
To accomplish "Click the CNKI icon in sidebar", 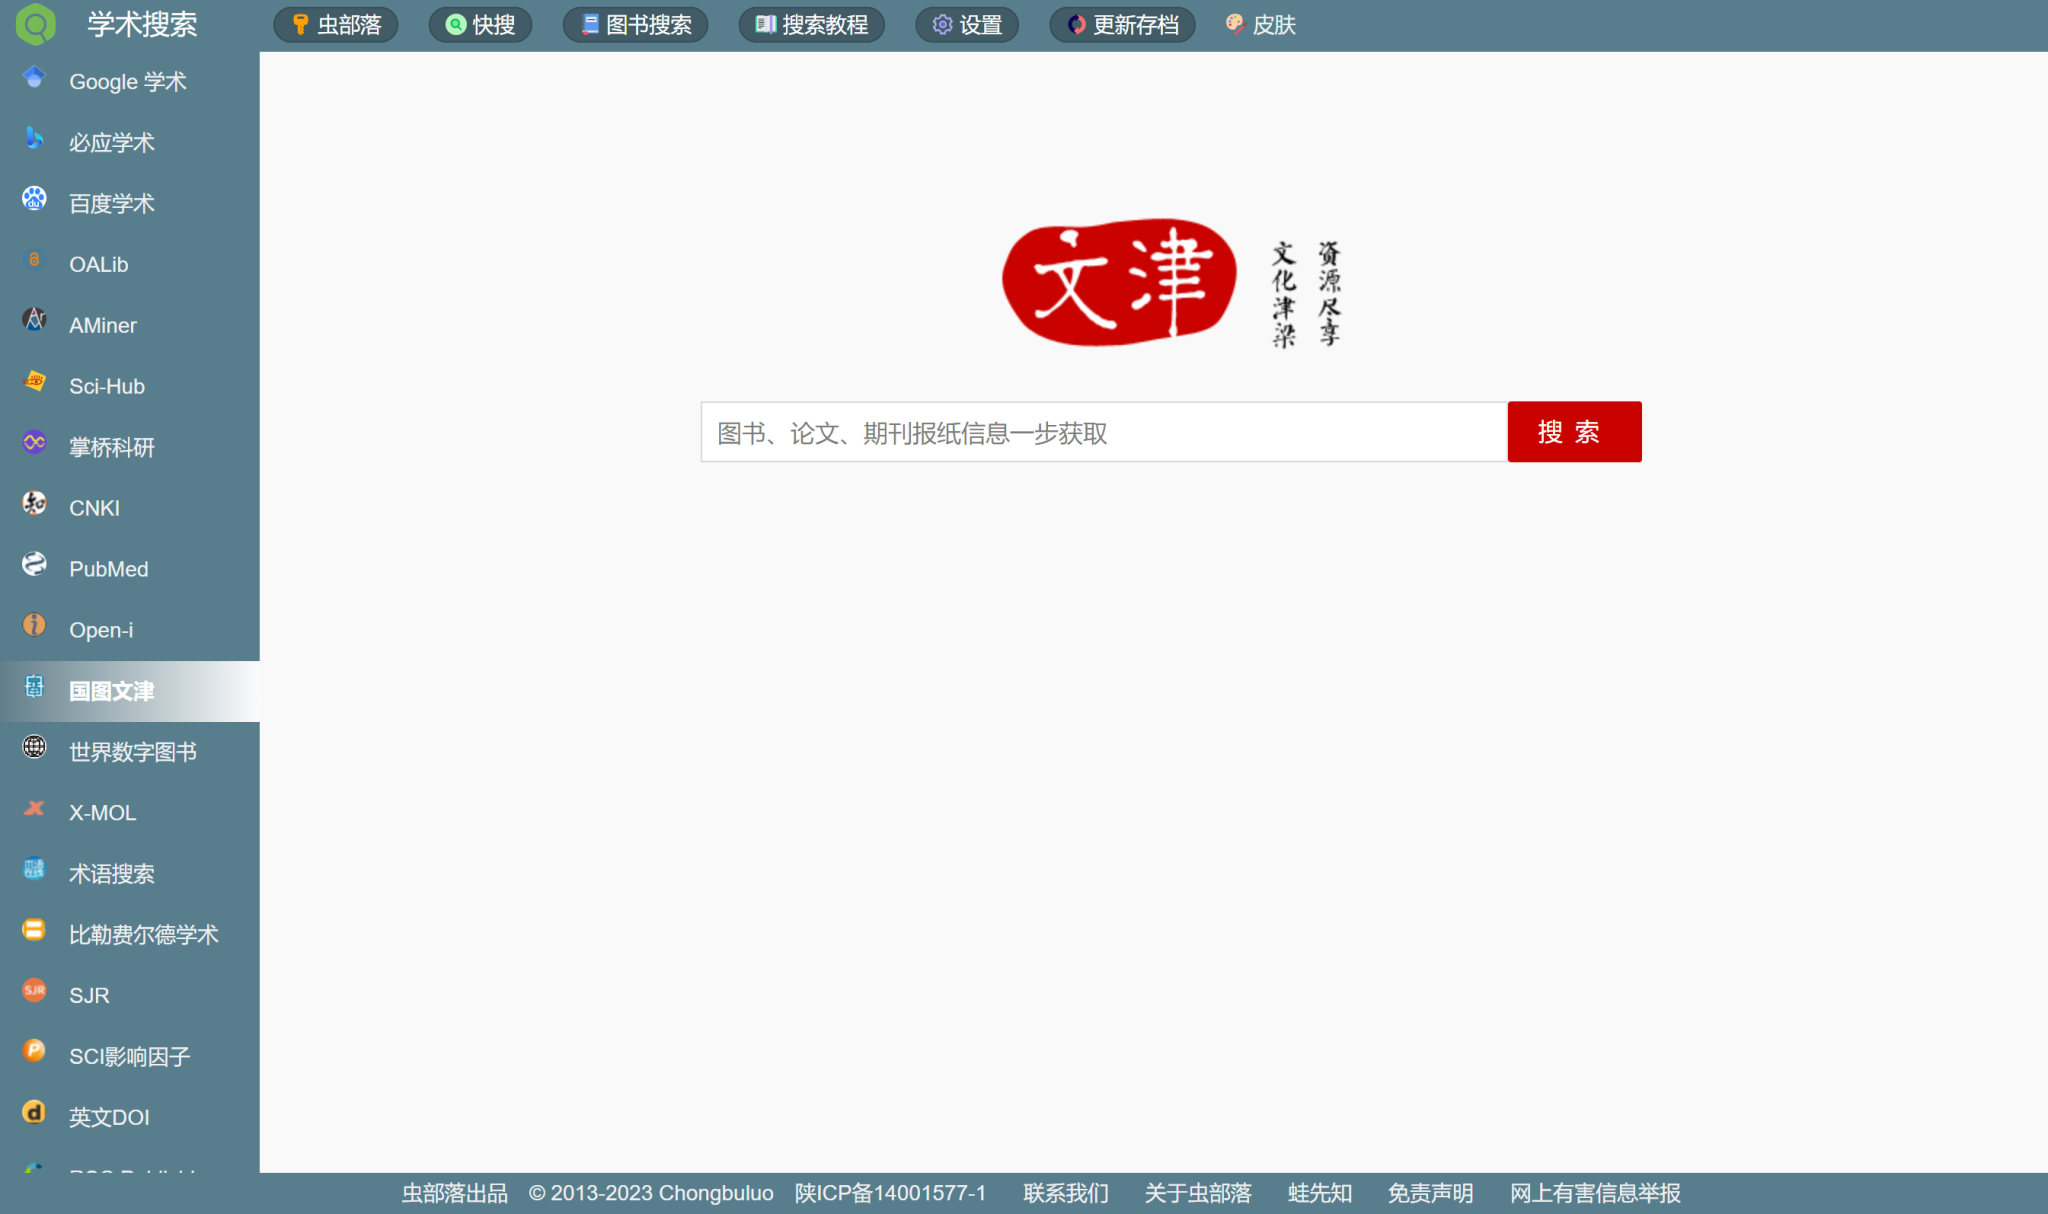I will coord(34,504).
